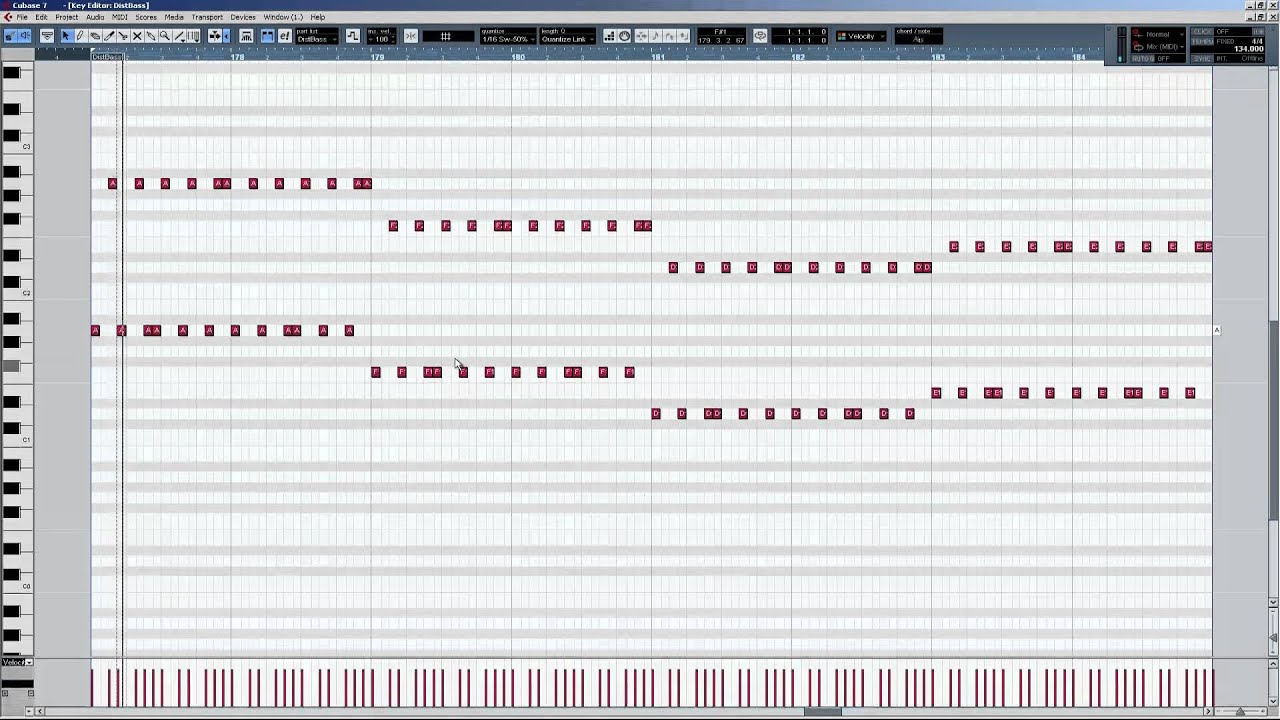Toggle Edit Active Part Only button

pyautogui.click(x=285, y=36)
